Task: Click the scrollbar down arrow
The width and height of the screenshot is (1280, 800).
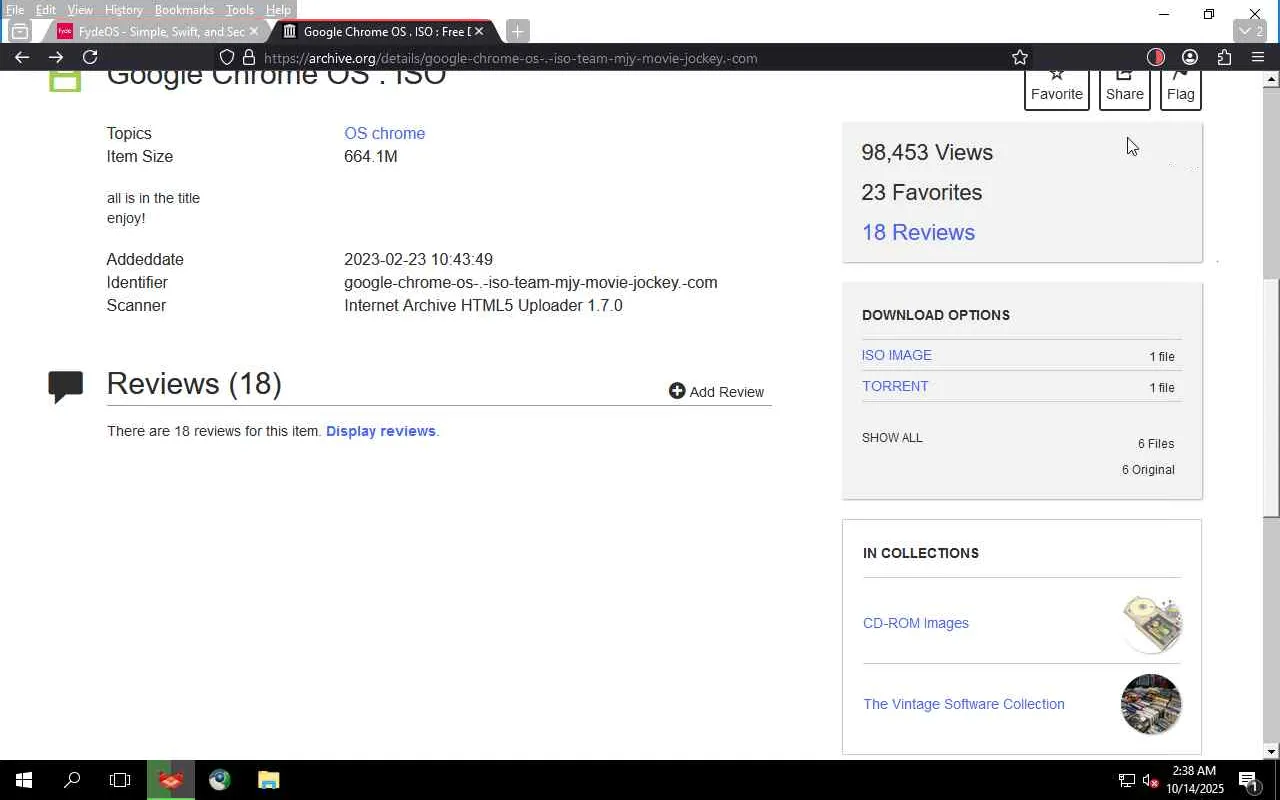Action: [x=1271, y=751]
